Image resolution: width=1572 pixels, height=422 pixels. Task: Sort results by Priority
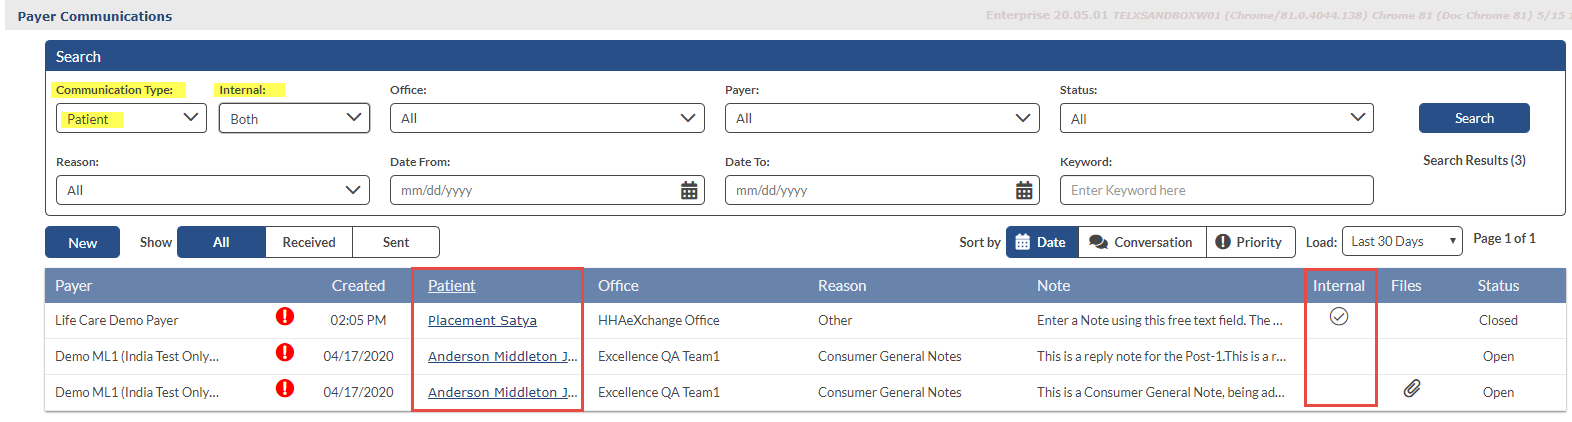tap(1249, 242)
